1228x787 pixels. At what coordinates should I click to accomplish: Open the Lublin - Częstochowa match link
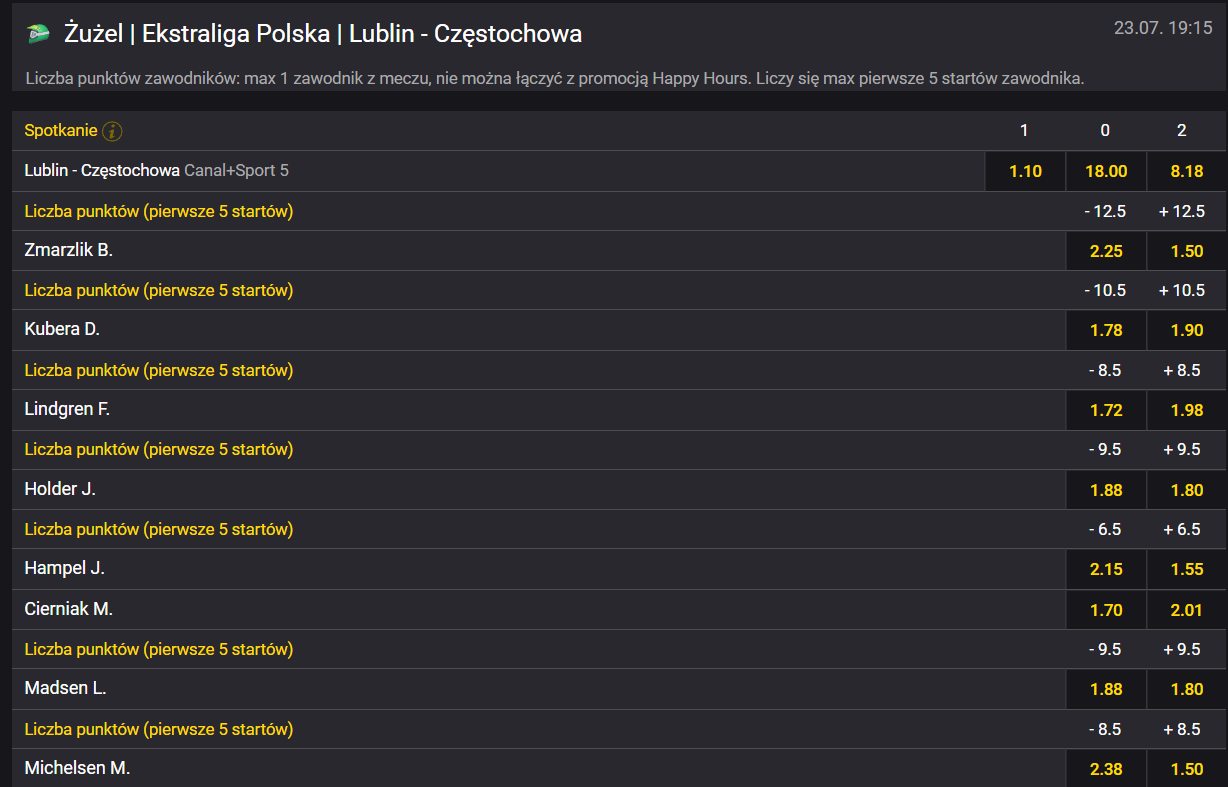click(x=102, y=170)
